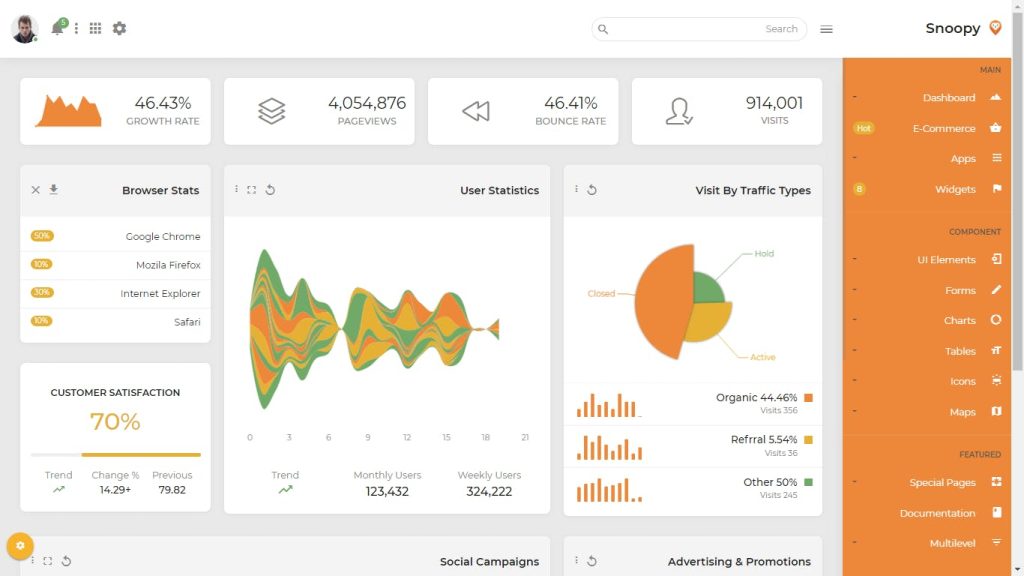Expand the Charts section in the sidebar

[x=960, y=320]
